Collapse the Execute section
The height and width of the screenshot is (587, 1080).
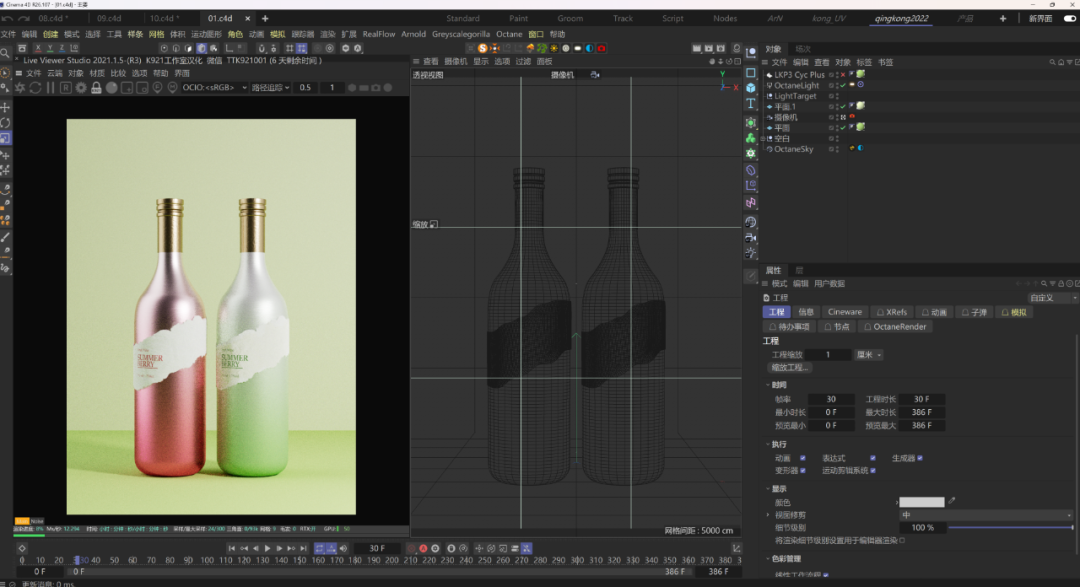[x=768, y=444]
